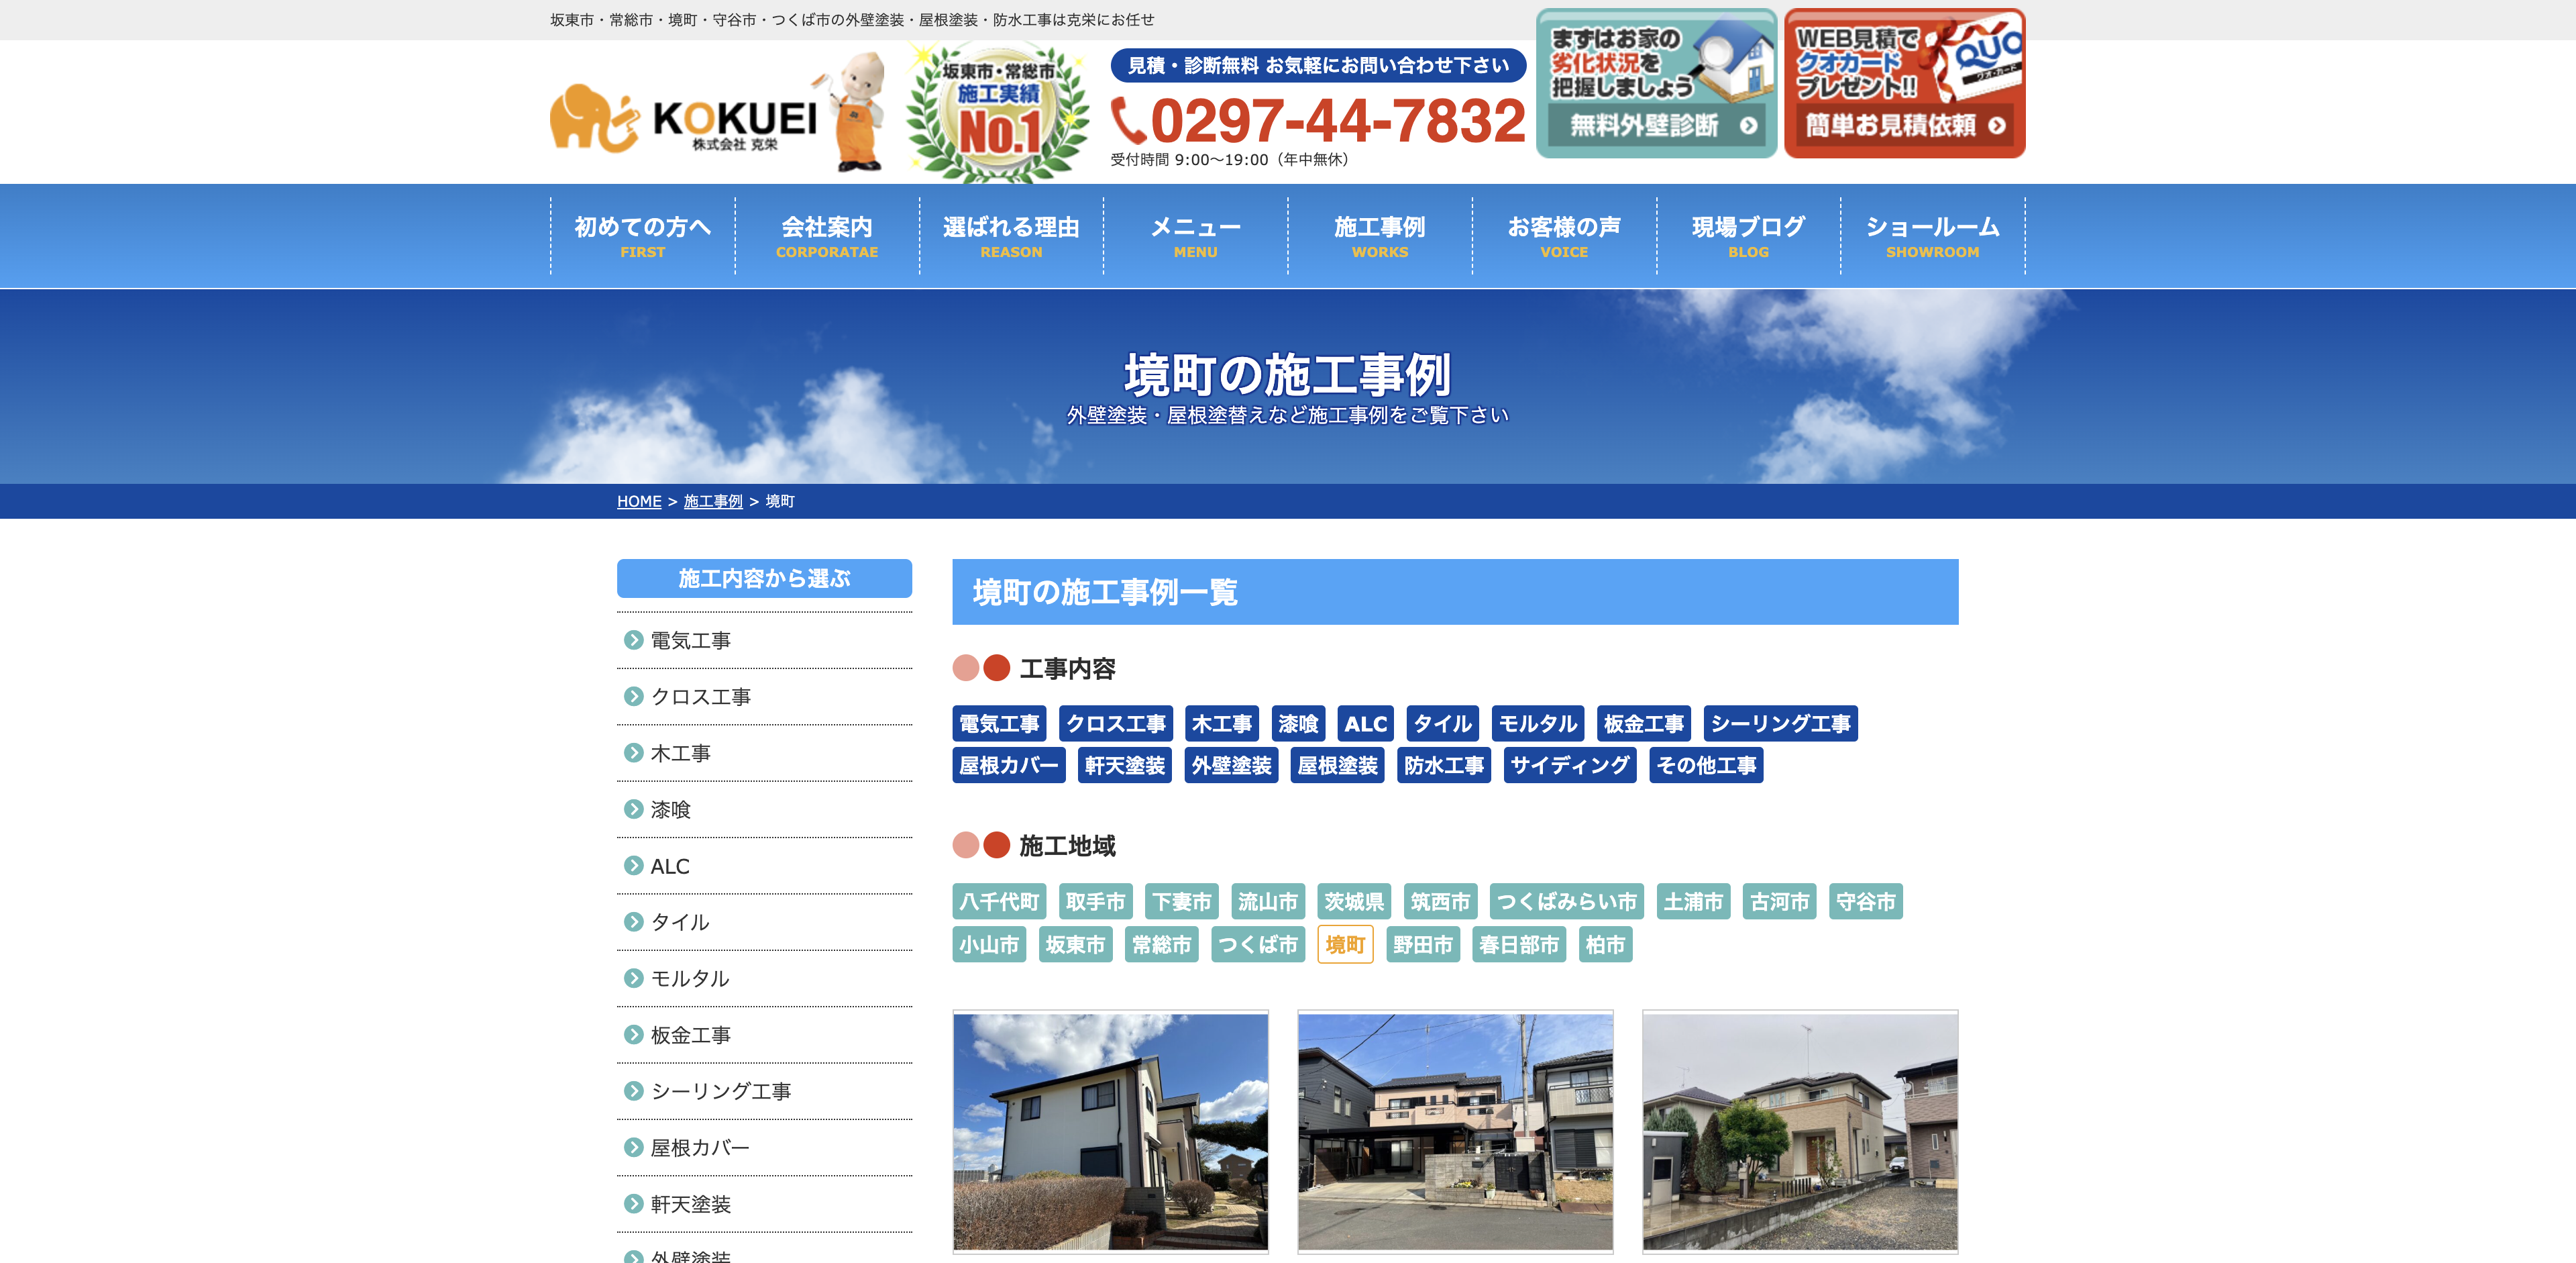
Task: Go to 施工事例 breadcrumb link
Action: coord(713,501)
